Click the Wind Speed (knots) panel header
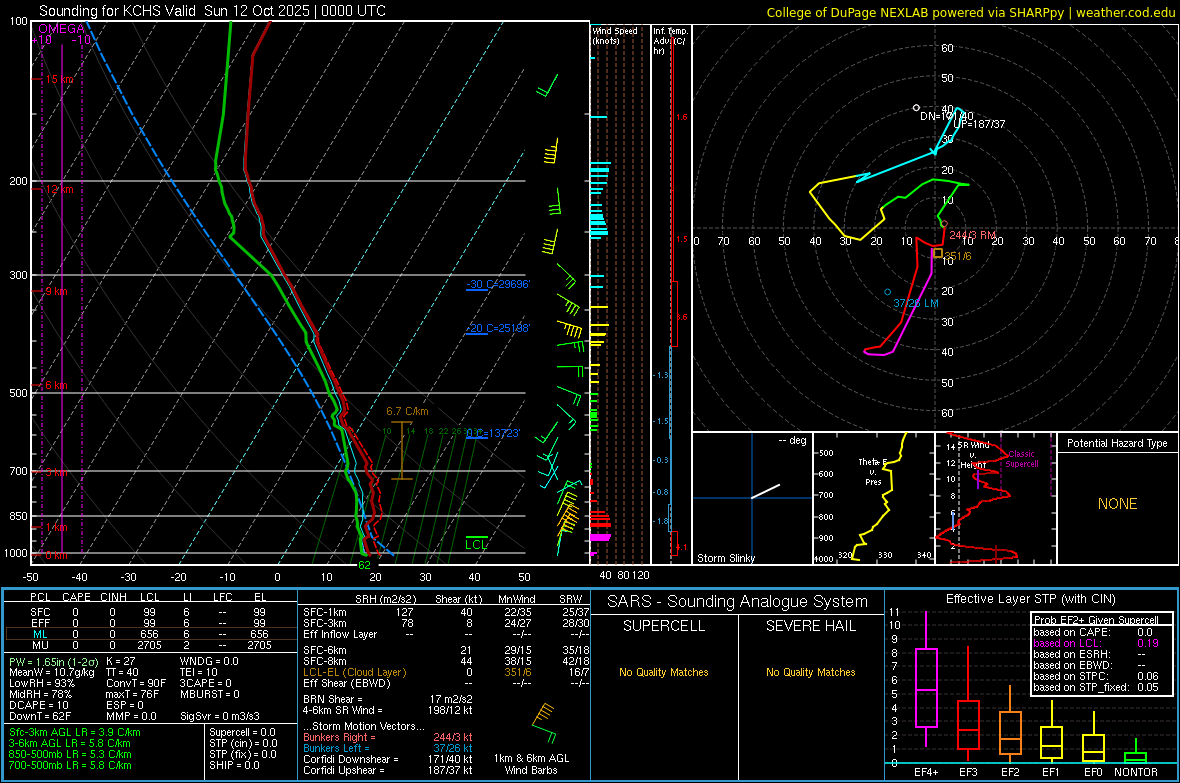Screen dimensions: 1180x783 (615, 35)
